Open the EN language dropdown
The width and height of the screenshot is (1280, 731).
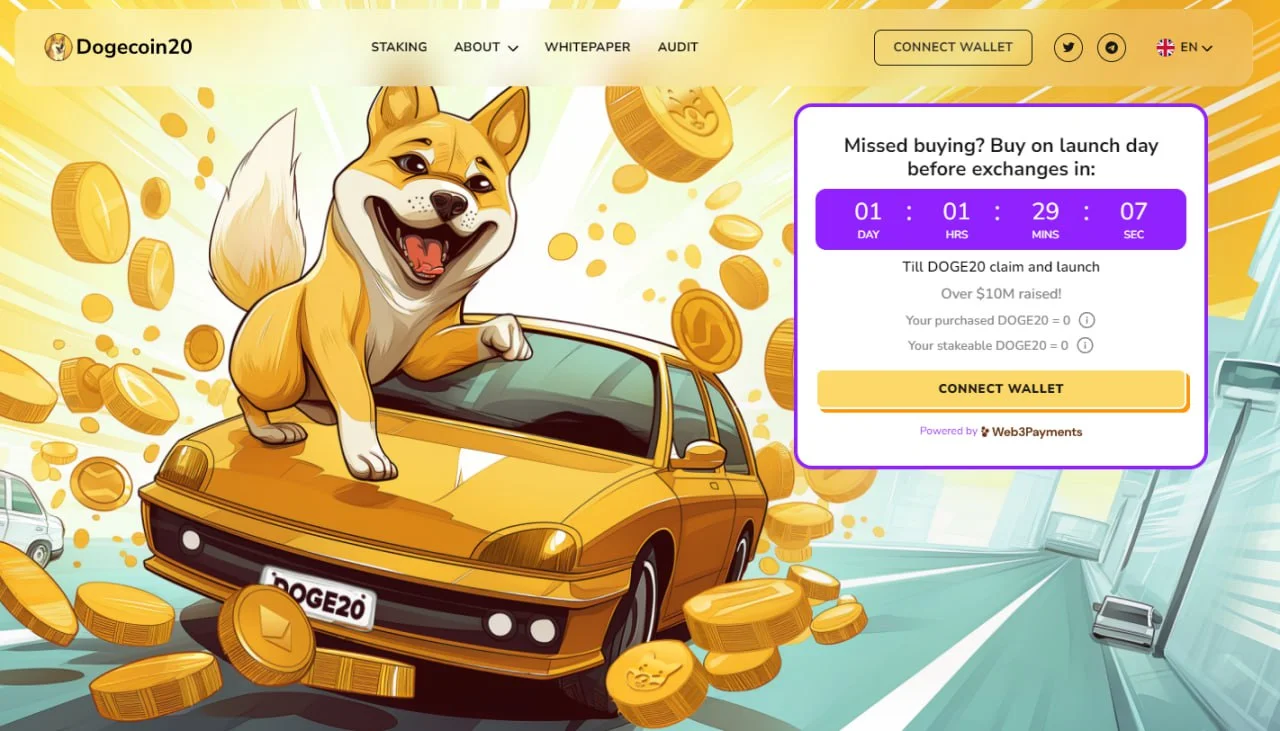tap(1185, 47)
